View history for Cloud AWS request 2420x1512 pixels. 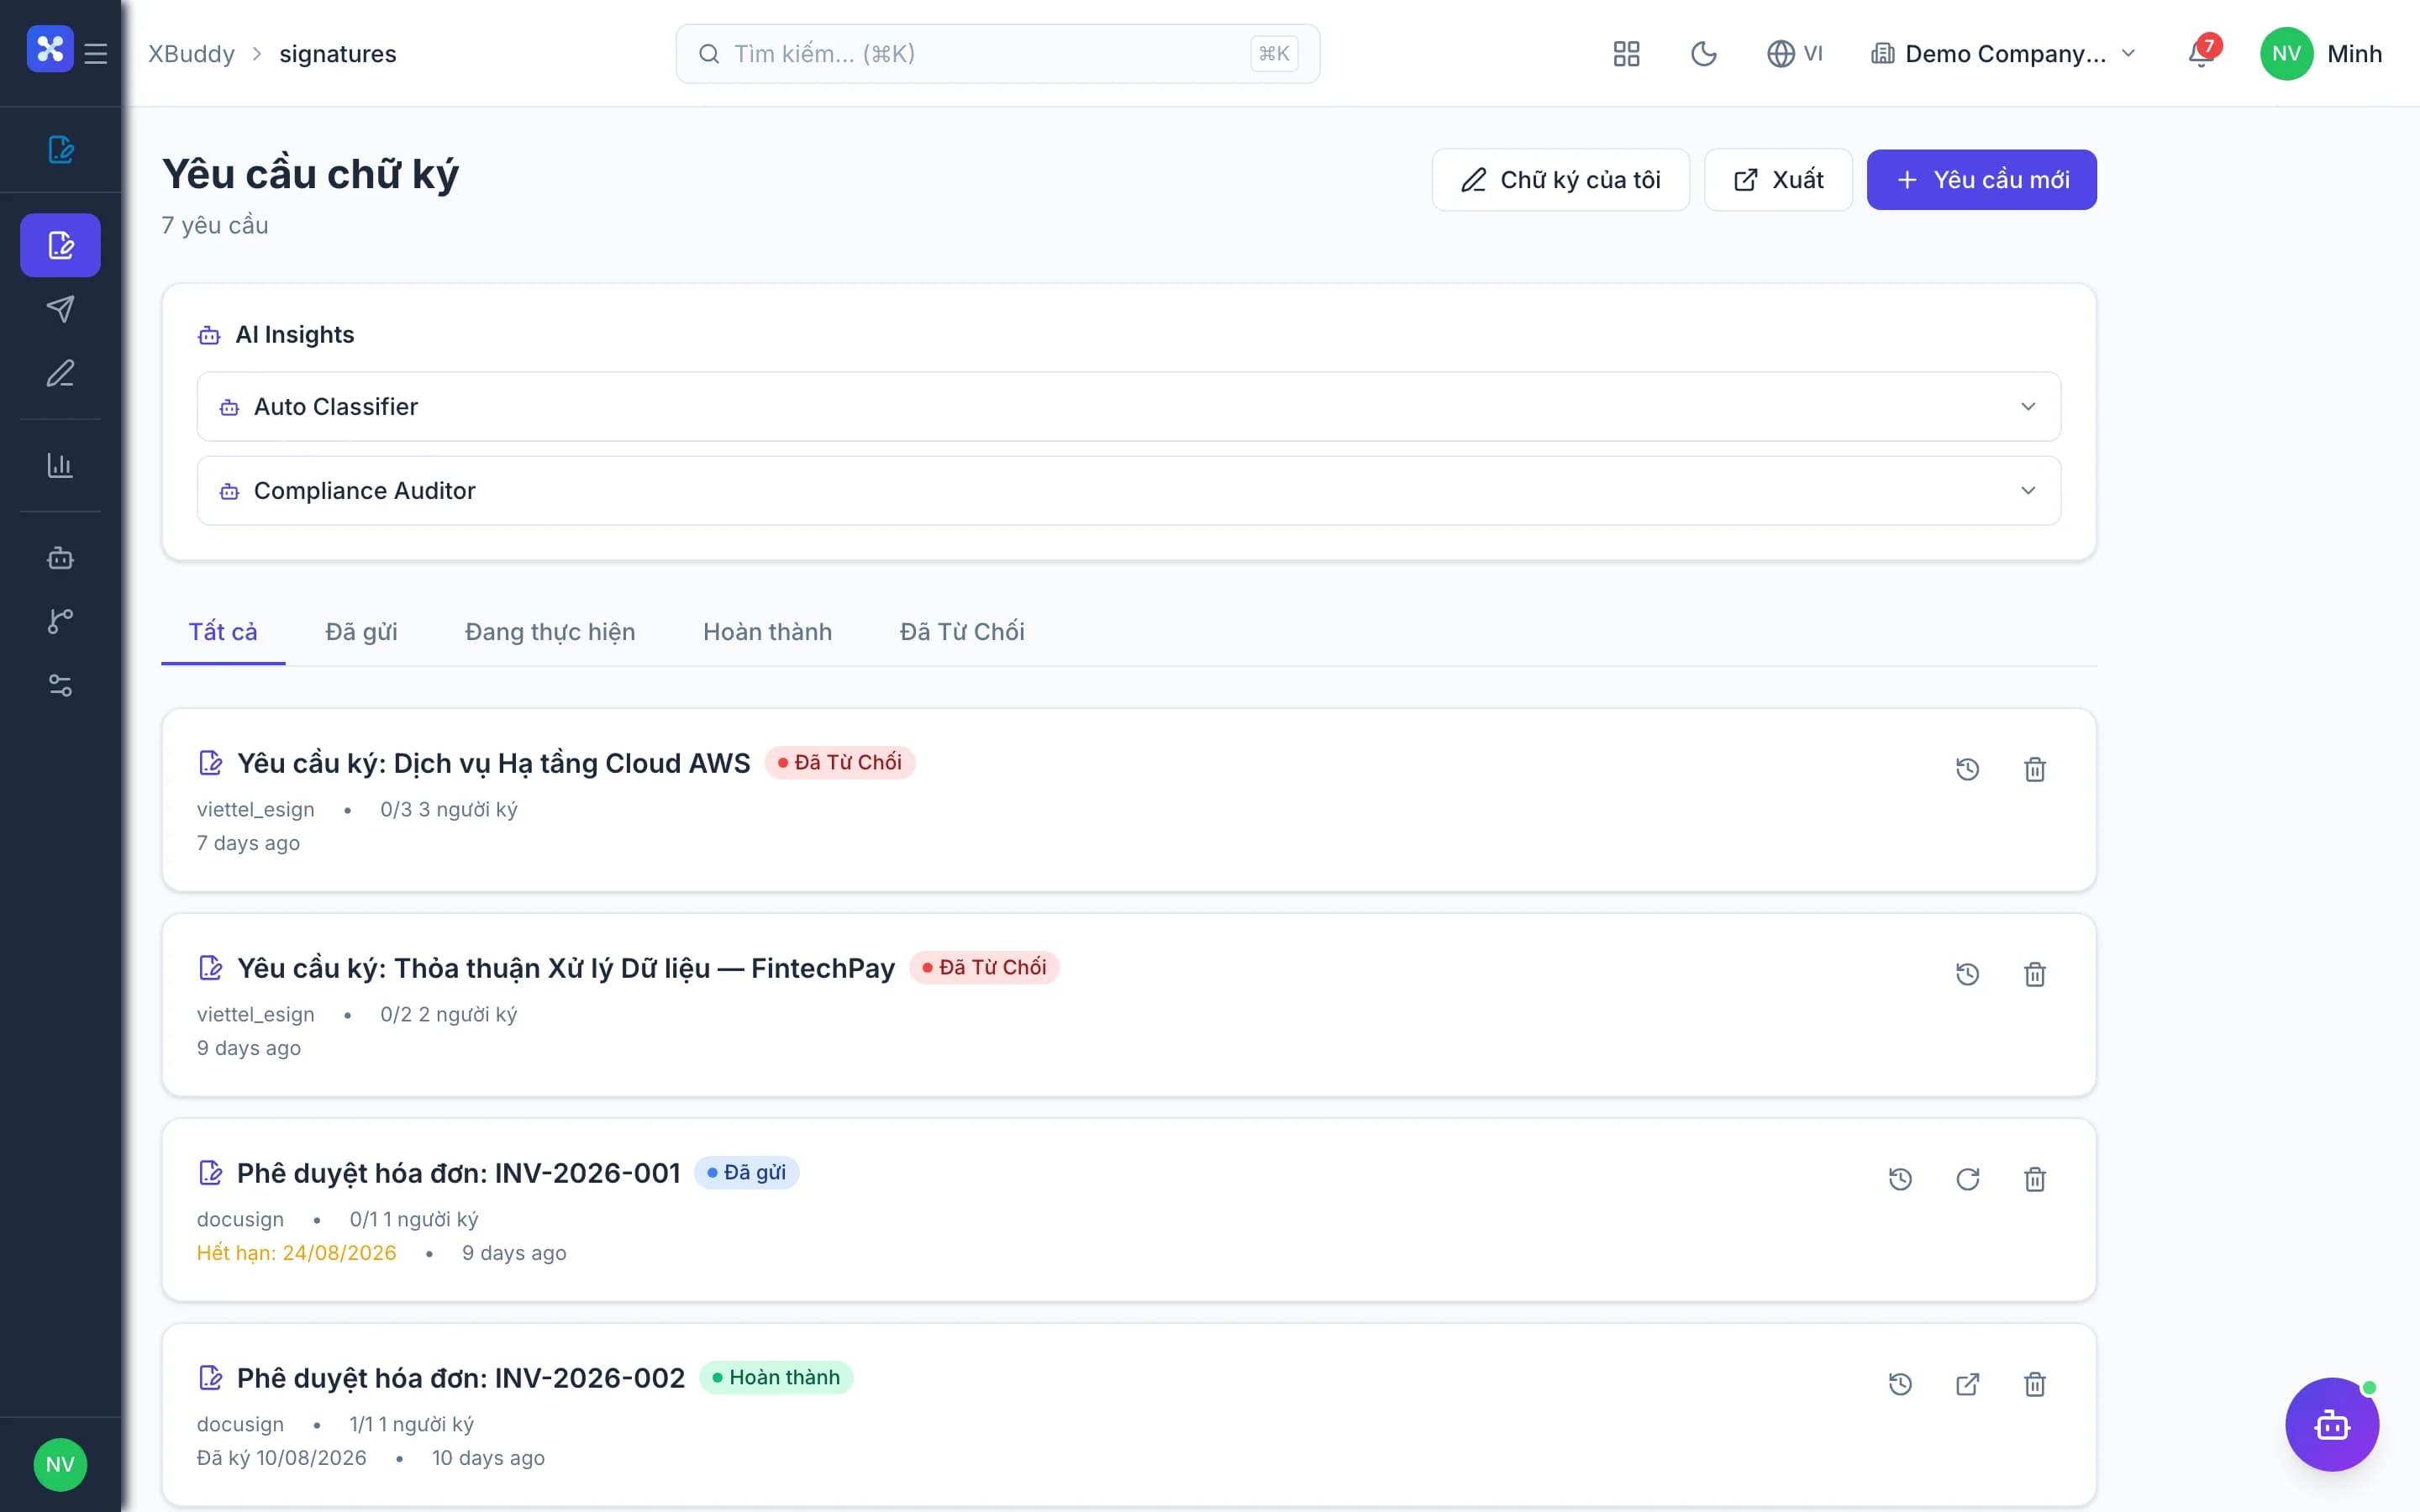pos(1967,769)
